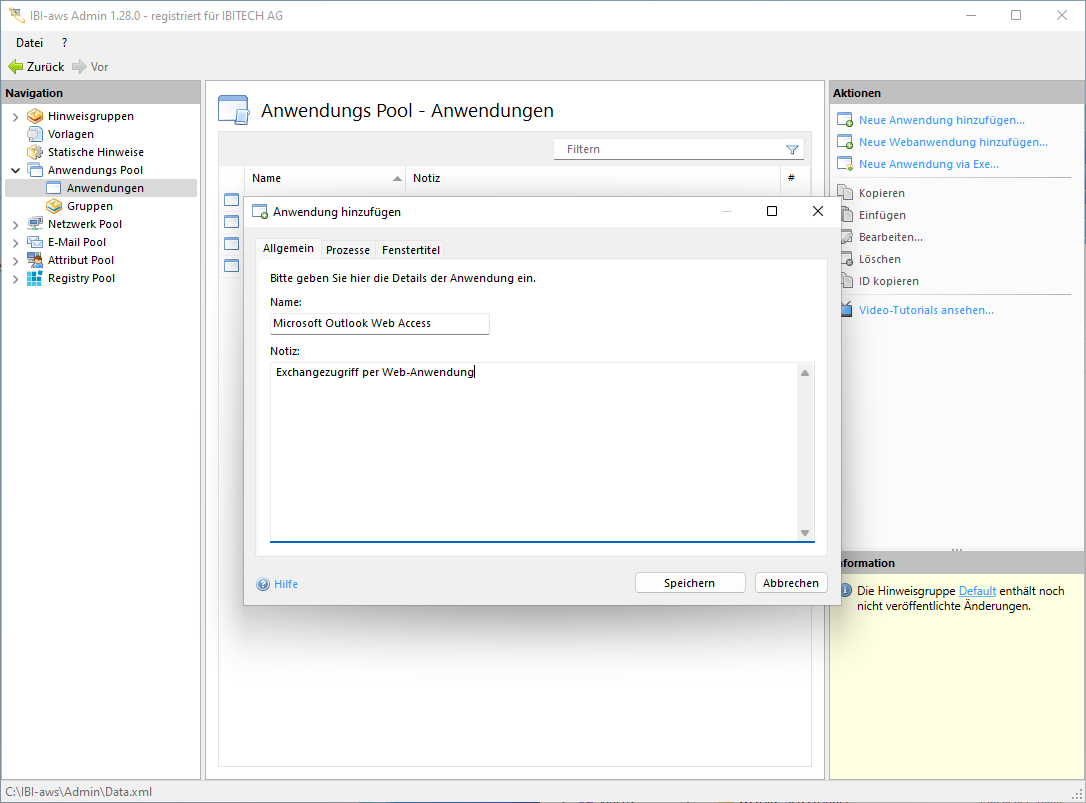
Task: Click the green Zurück back arrow icon
Action: tap(15, 67)
